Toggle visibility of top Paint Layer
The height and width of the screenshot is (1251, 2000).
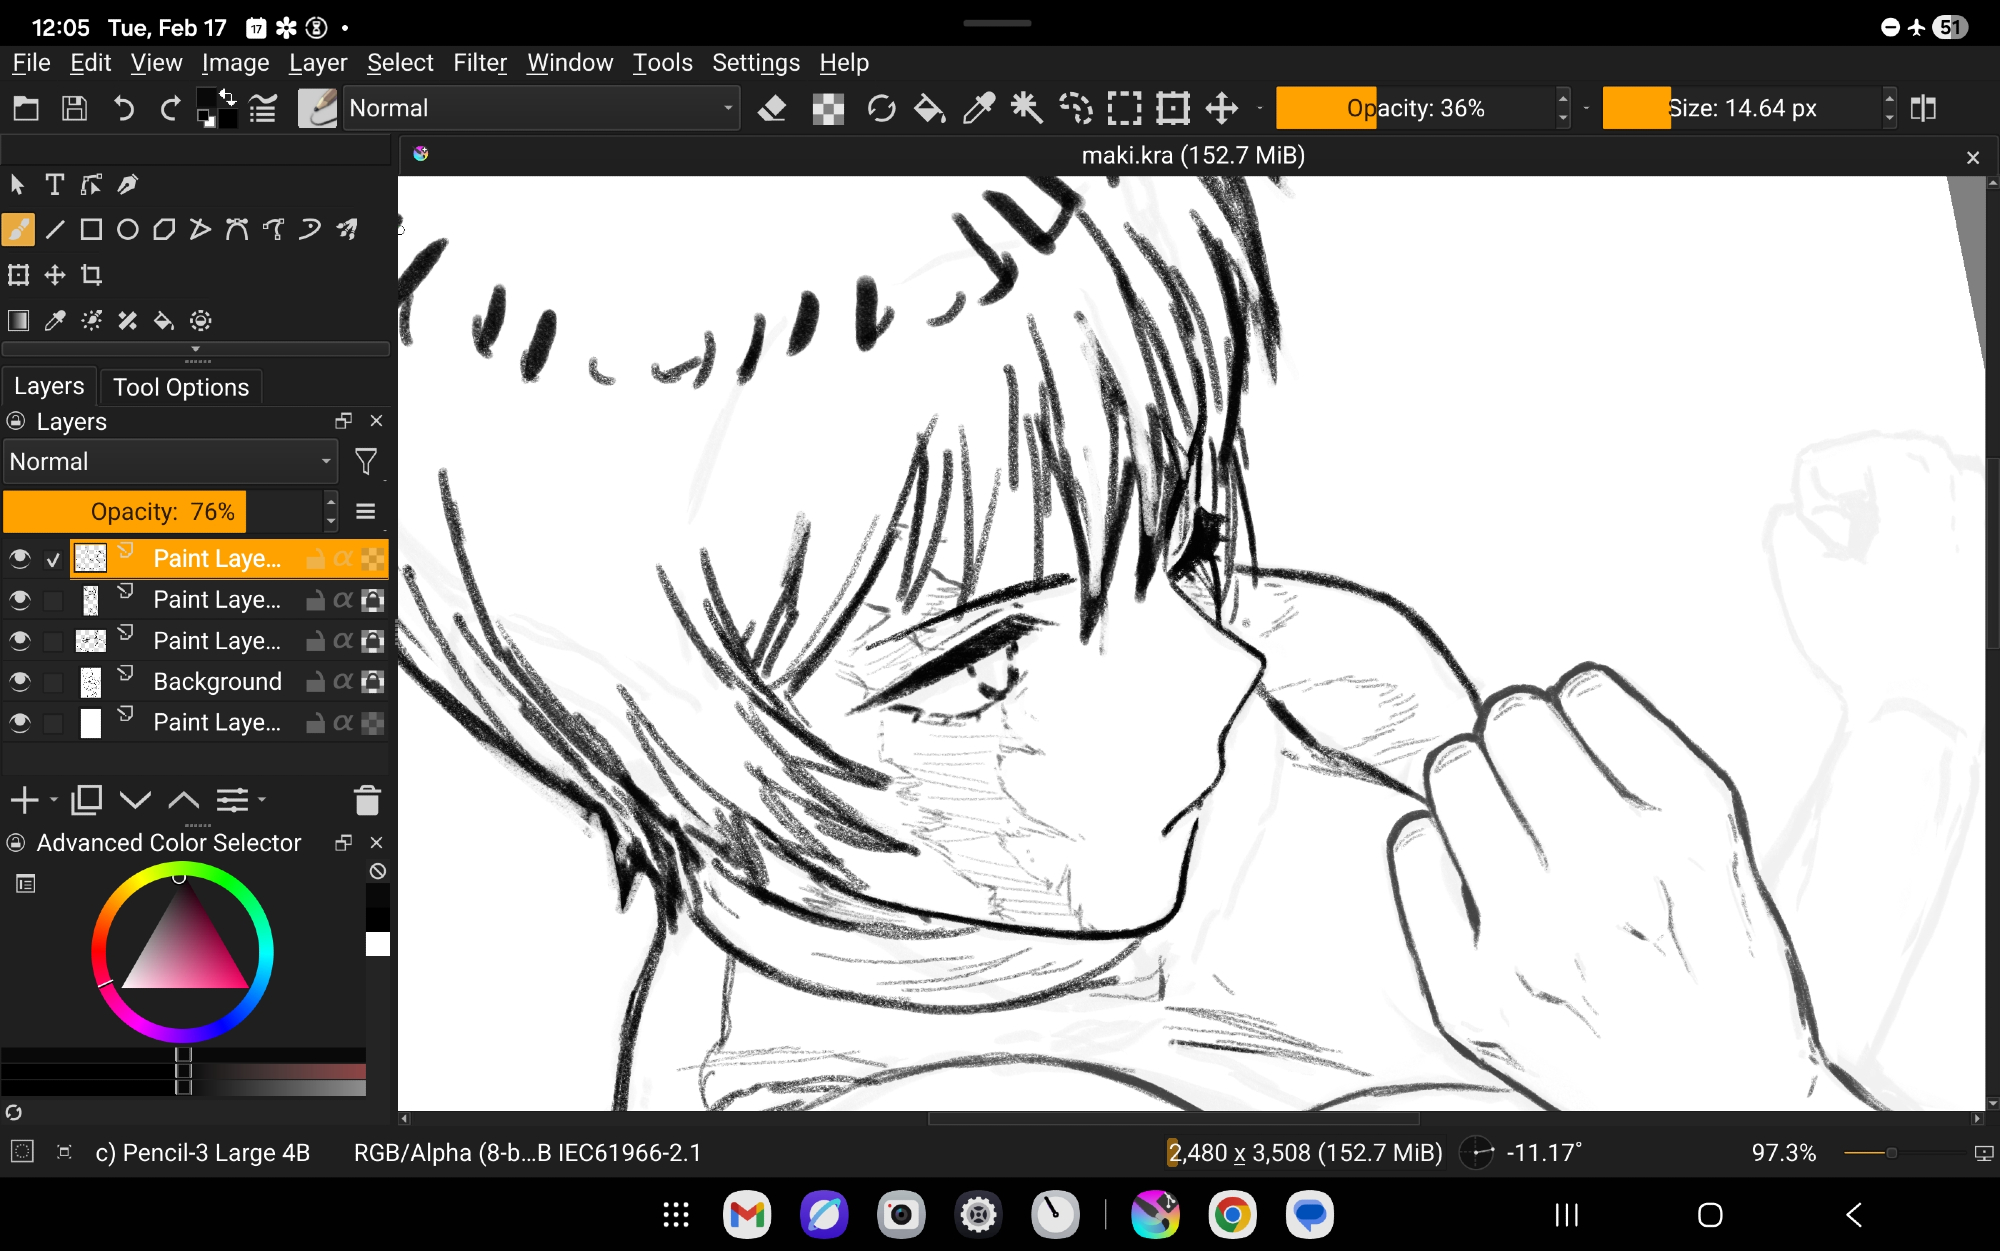20,559
